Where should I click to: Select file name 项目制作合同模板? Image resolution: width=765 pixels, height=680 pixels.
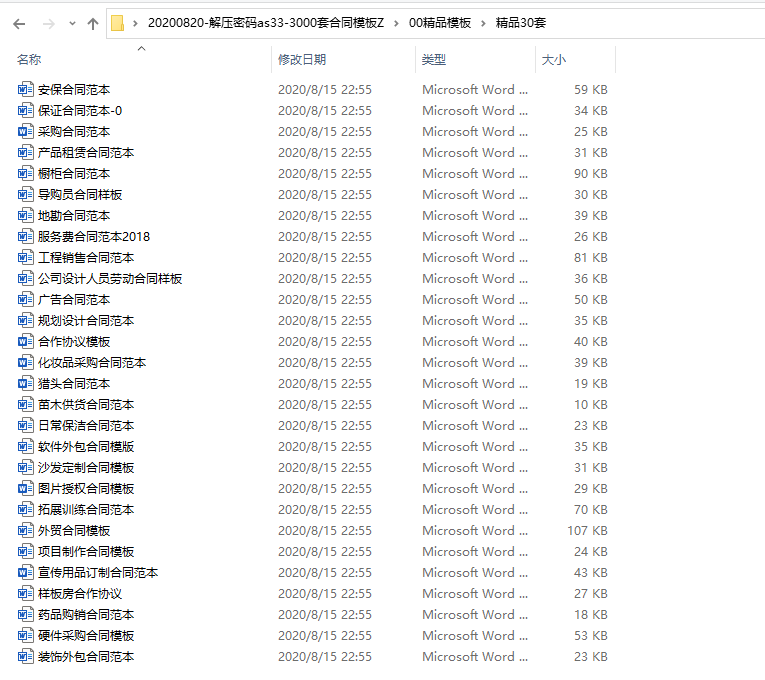pyautogui.click(x=86, y=551)
